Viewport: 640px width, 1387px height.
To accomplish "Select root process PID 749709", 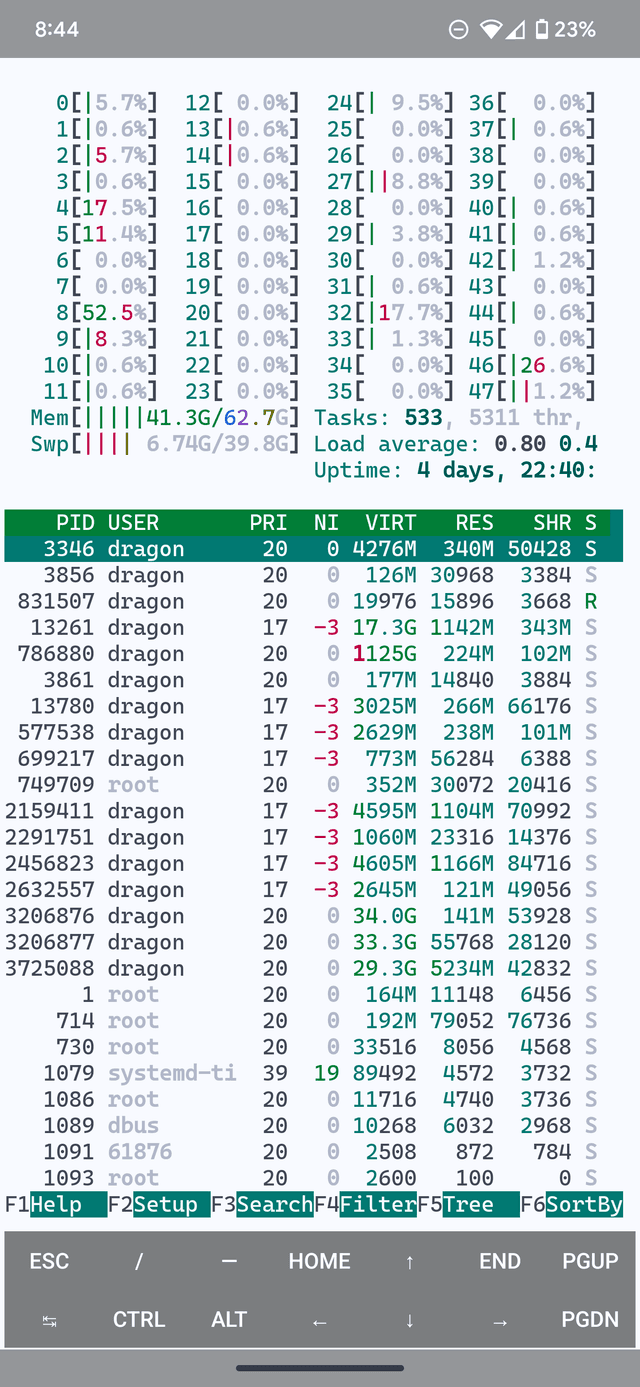I will 314,784.
